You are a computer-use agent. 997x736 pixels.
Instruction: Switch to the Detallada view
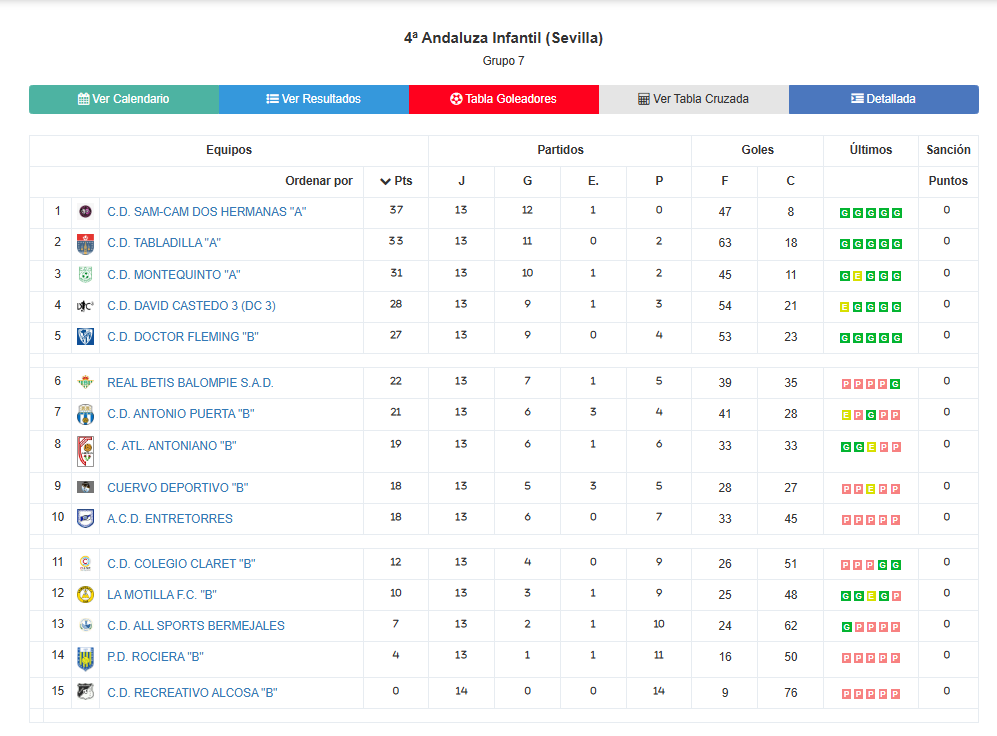(884, 99)
